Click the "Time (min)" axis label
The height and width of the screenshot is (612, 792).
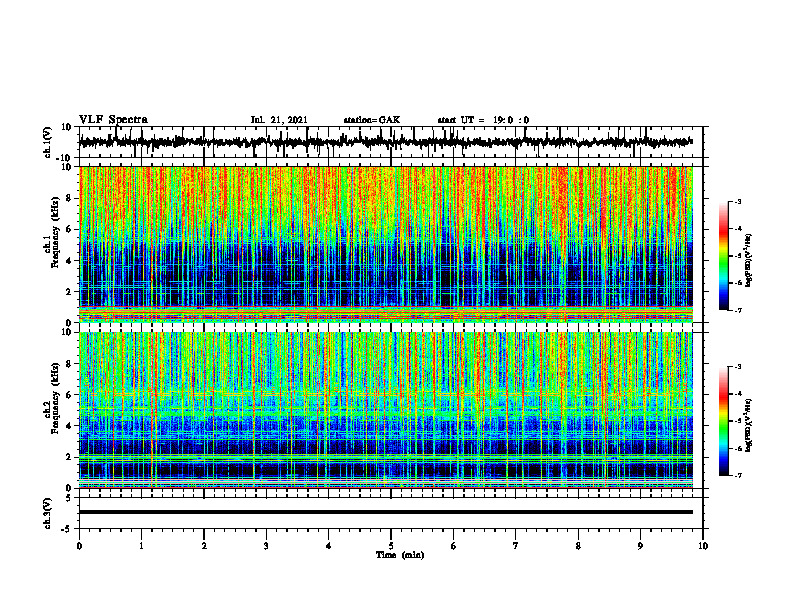click(400, 555)
